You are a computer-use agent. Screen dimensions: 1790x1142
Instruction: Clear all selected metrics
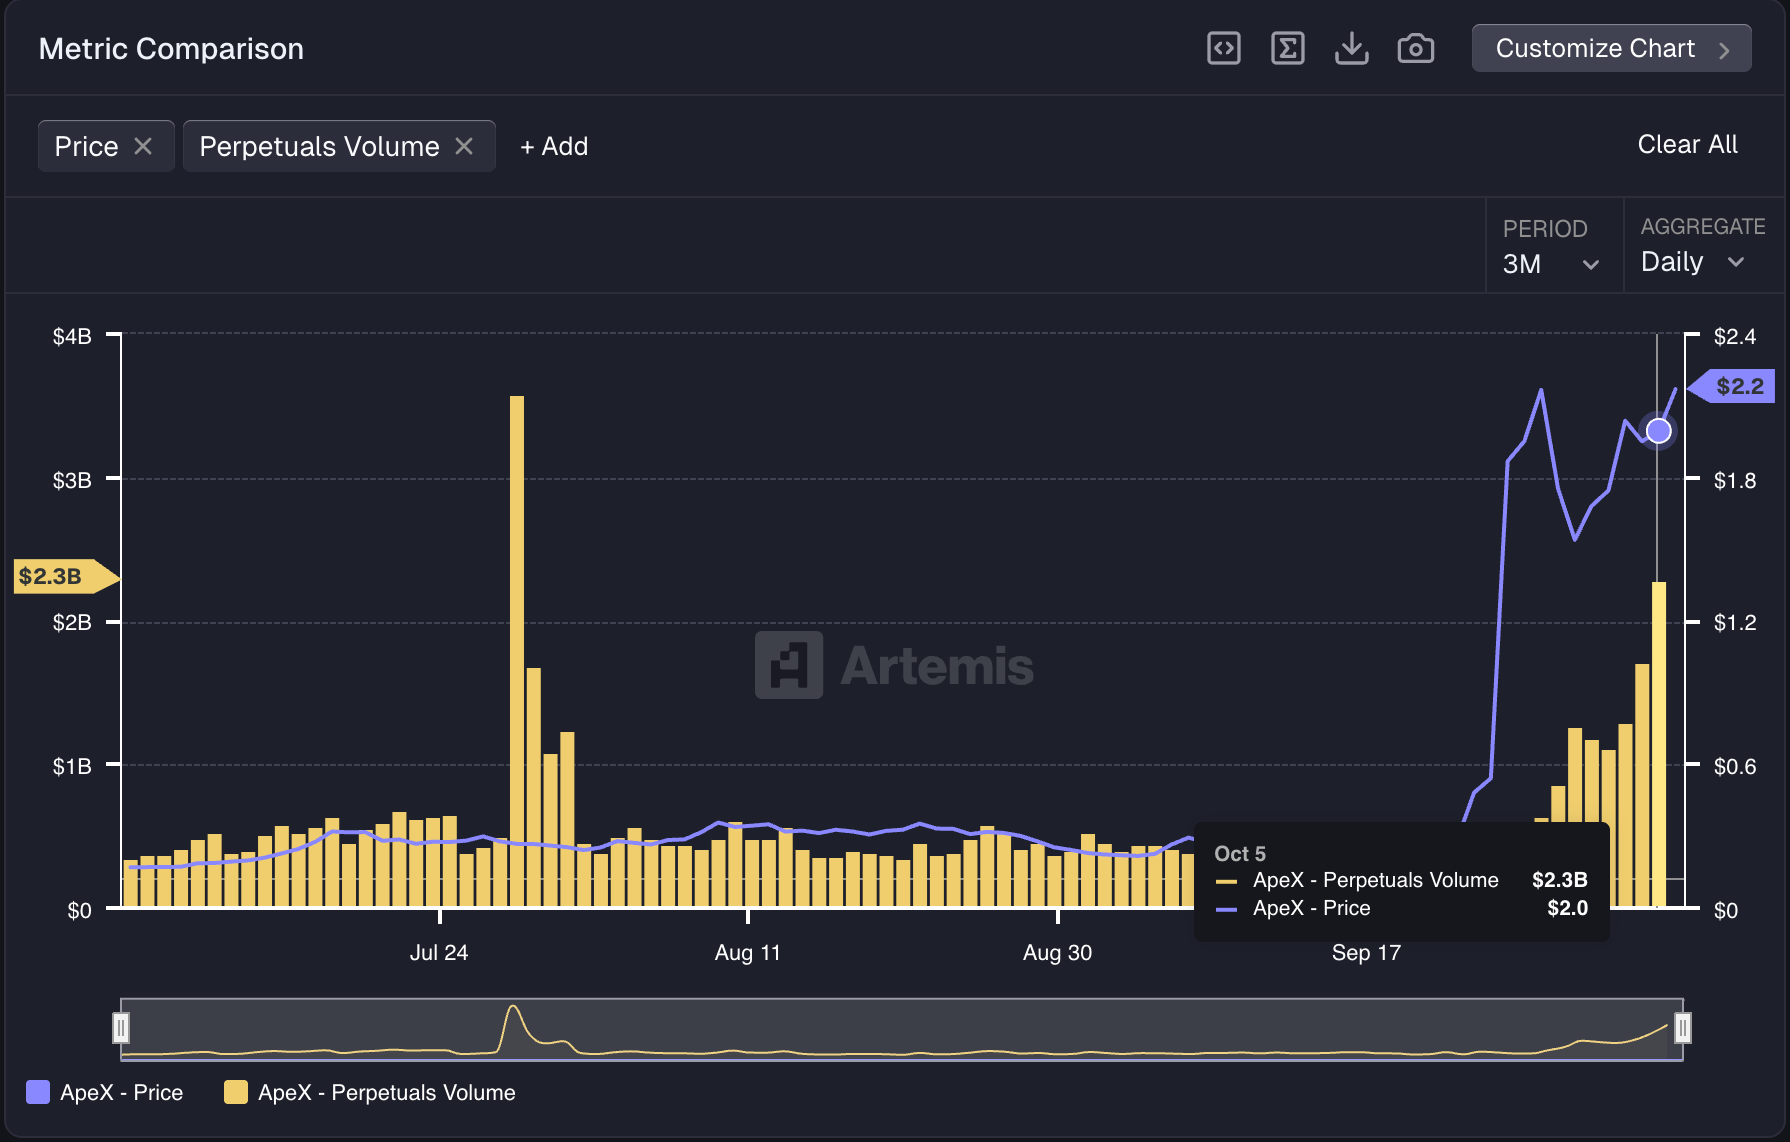[1687, 144]
